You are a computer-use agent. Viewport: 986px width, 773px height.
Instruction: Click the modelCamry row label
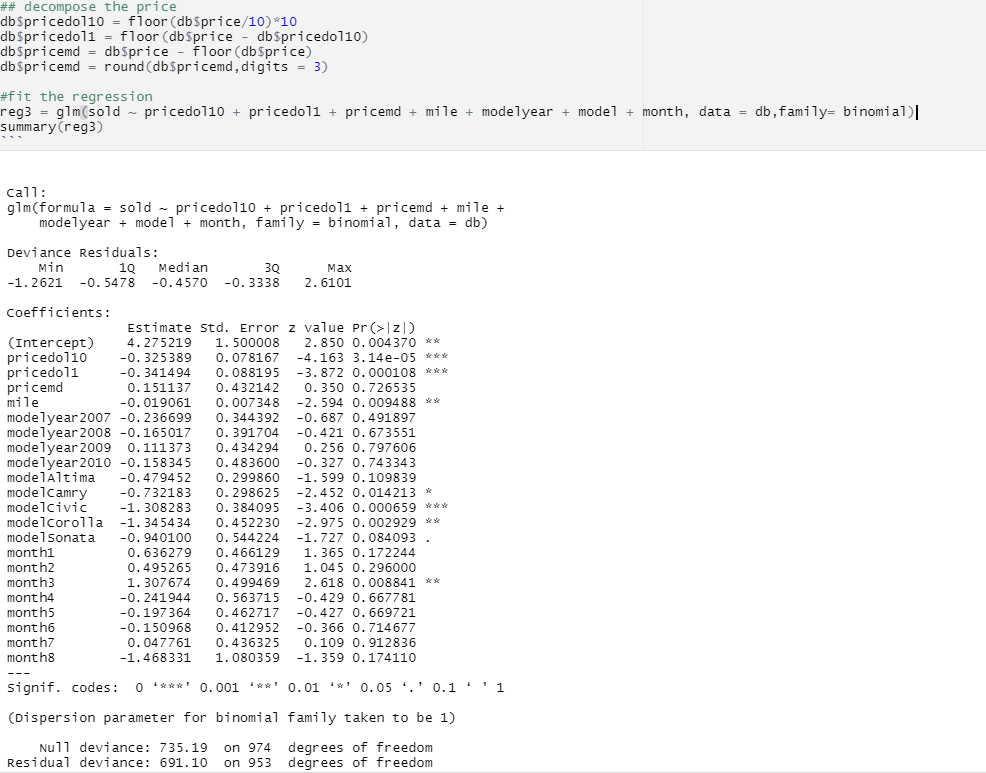click(x=47, y=493)
